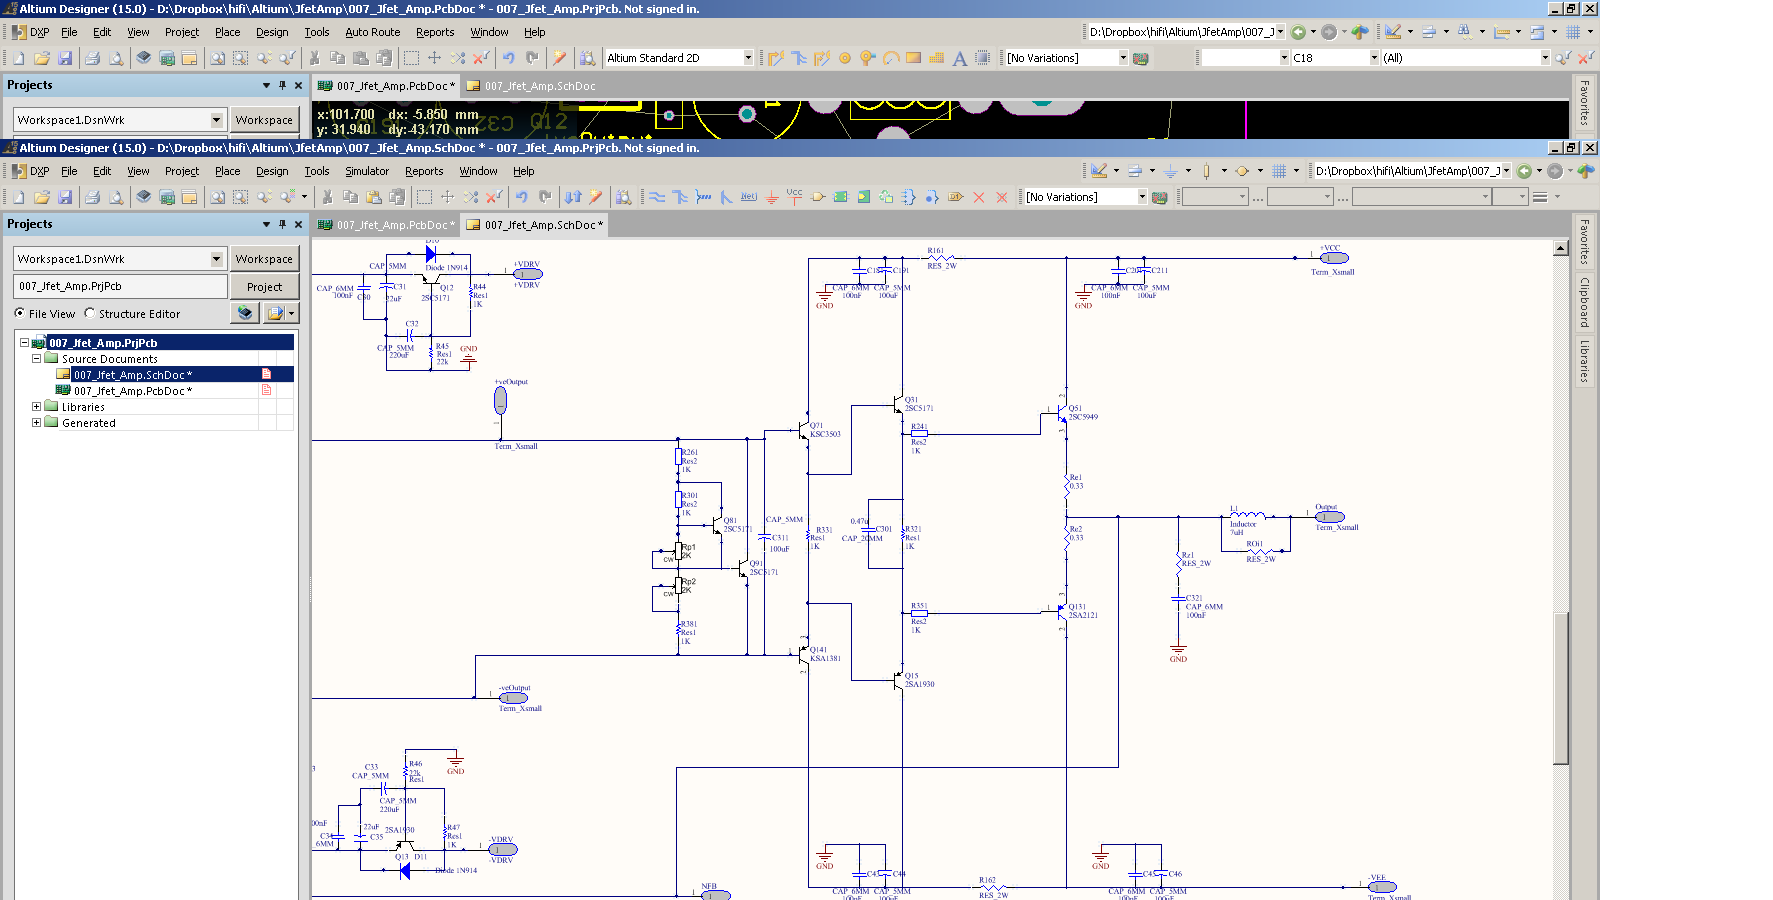Viewport: 1773px width, 900px height.
Task: Redo the action in schematic editor
Action: 545,197
